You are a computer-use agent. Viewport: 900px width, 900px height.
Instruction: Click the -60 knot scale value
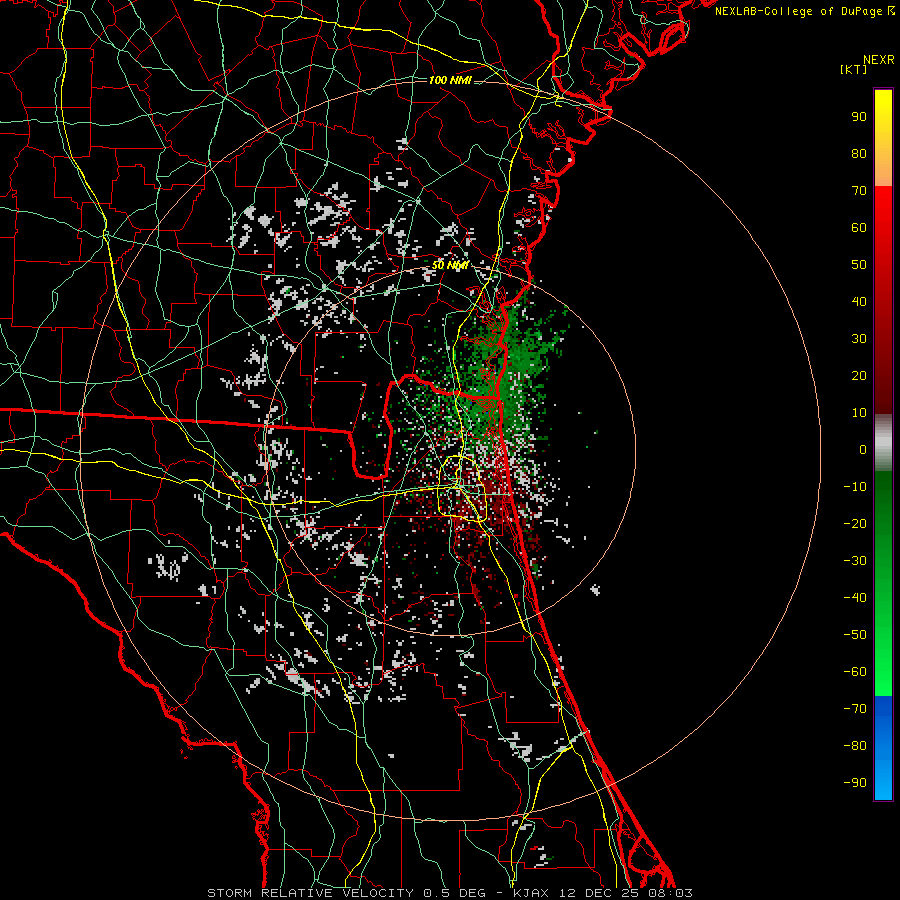point(855,672)
